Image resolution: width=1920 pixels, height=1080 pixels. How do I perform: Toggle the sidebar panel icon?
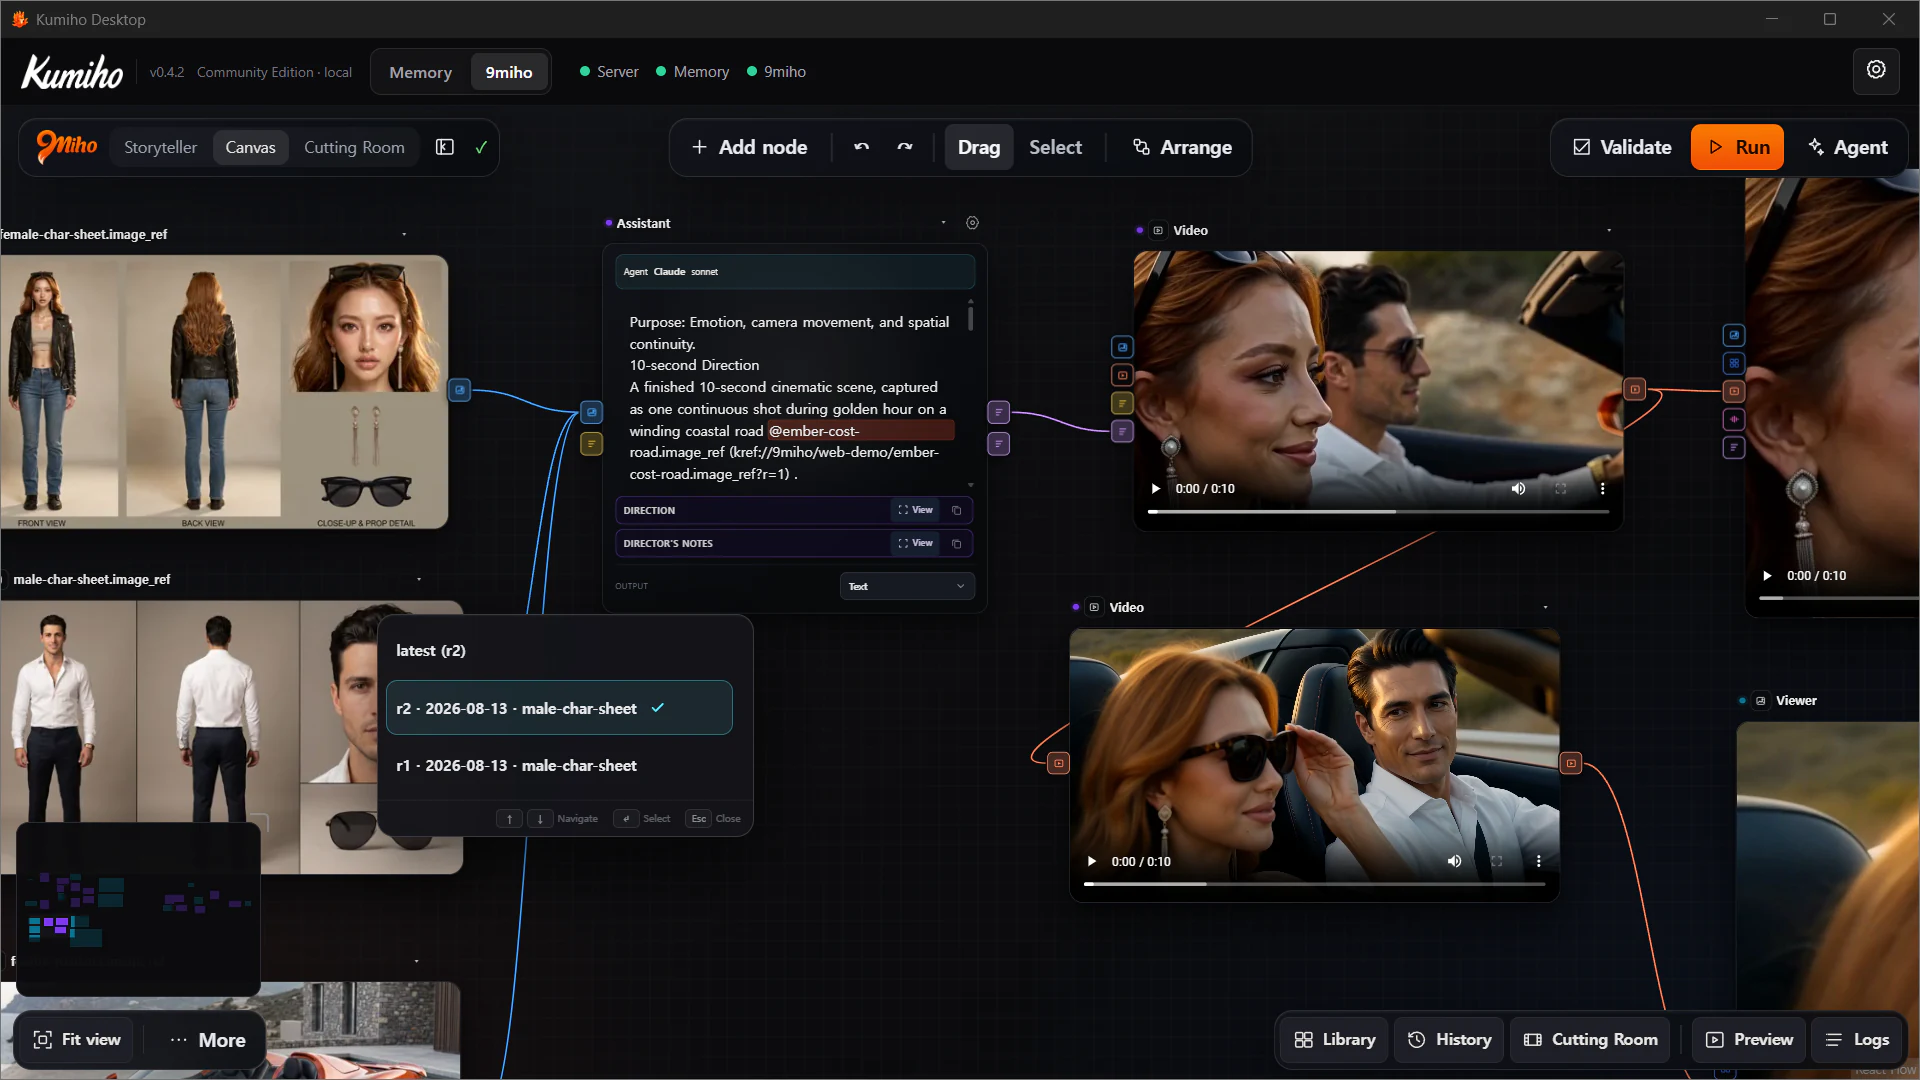(x=445, y=147)
